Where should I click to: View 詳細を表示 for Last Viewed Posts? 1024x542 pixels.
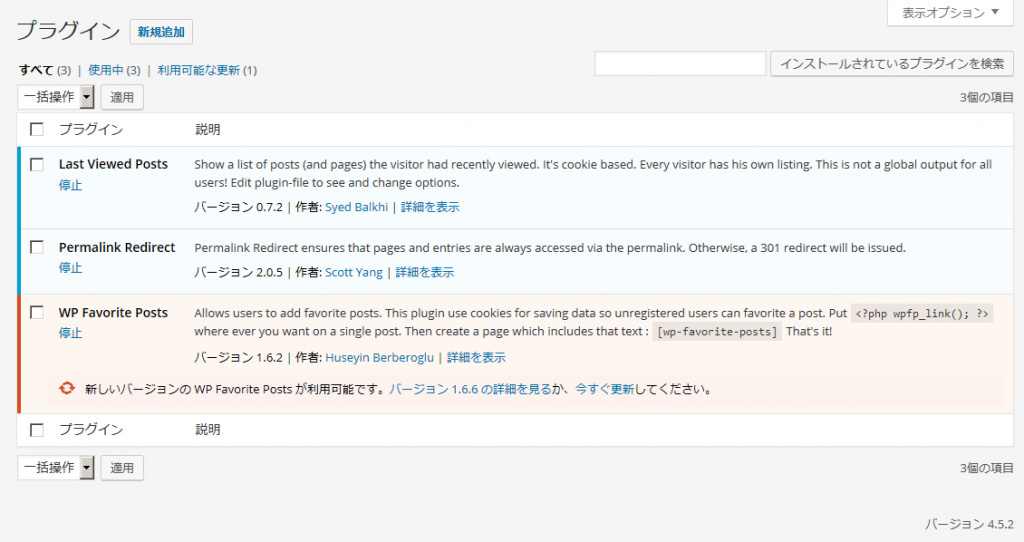click(x=430, y=207)
